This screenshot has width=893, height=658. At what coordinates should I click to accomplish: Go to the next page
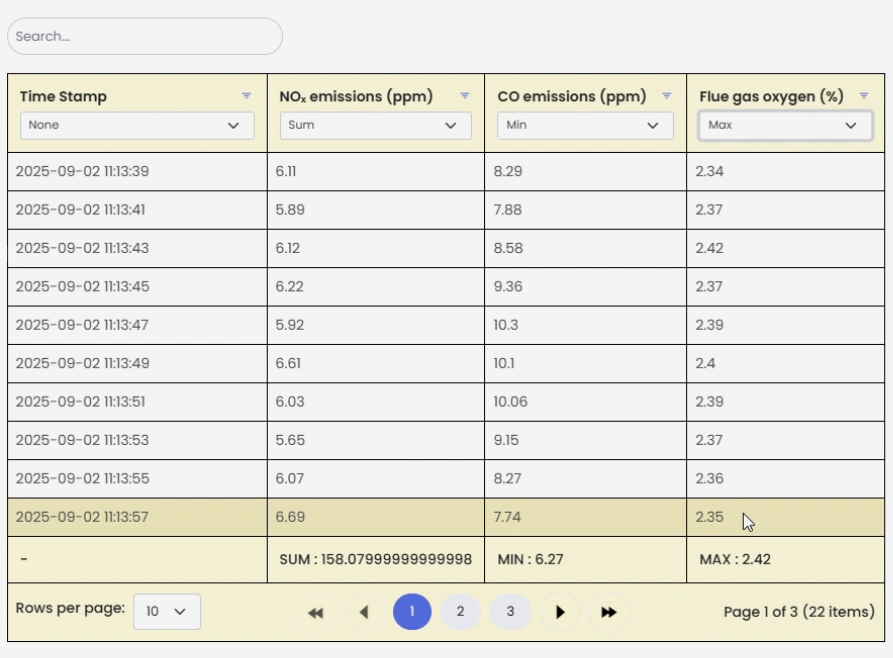pyautogui.click(x=560, y=612)
